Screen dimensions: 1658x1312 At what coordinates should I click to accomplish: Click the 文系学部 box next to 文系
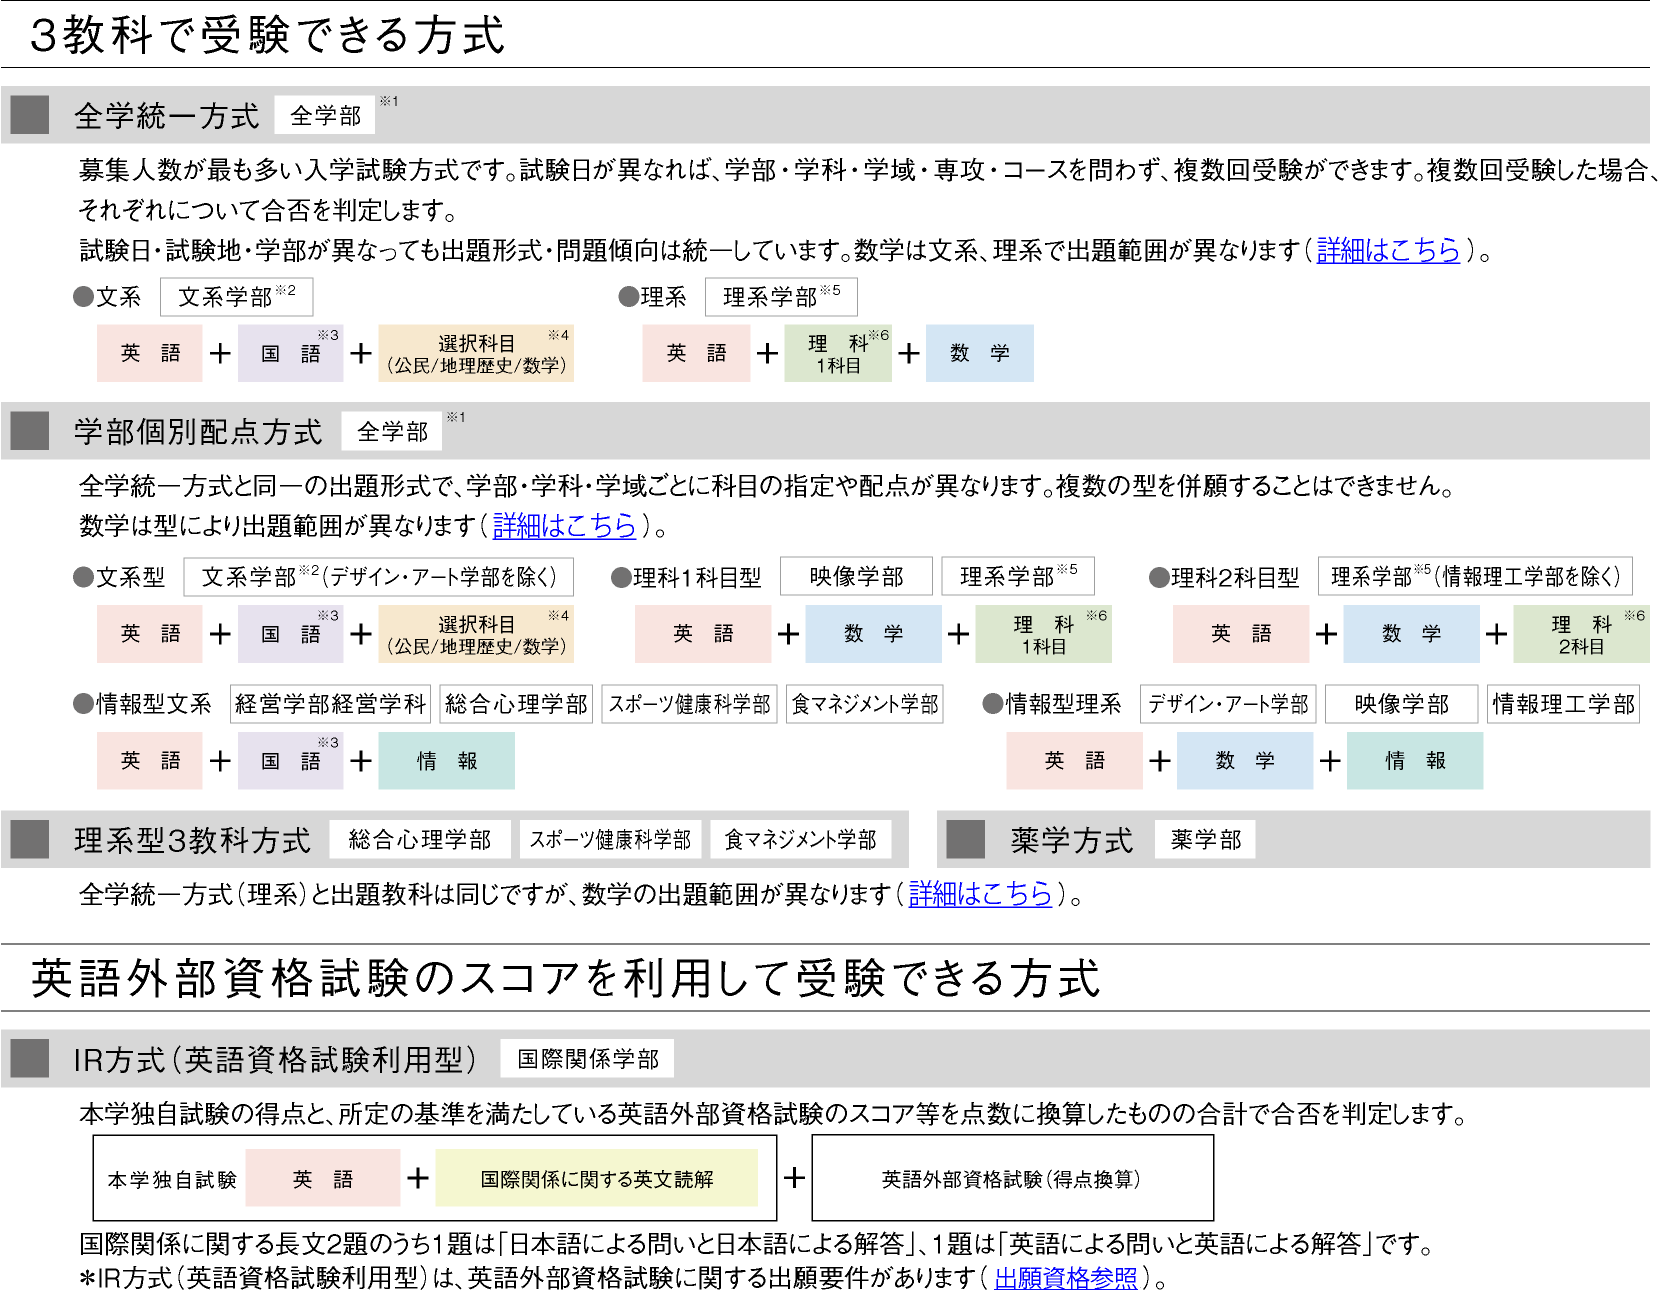[235, 297]
